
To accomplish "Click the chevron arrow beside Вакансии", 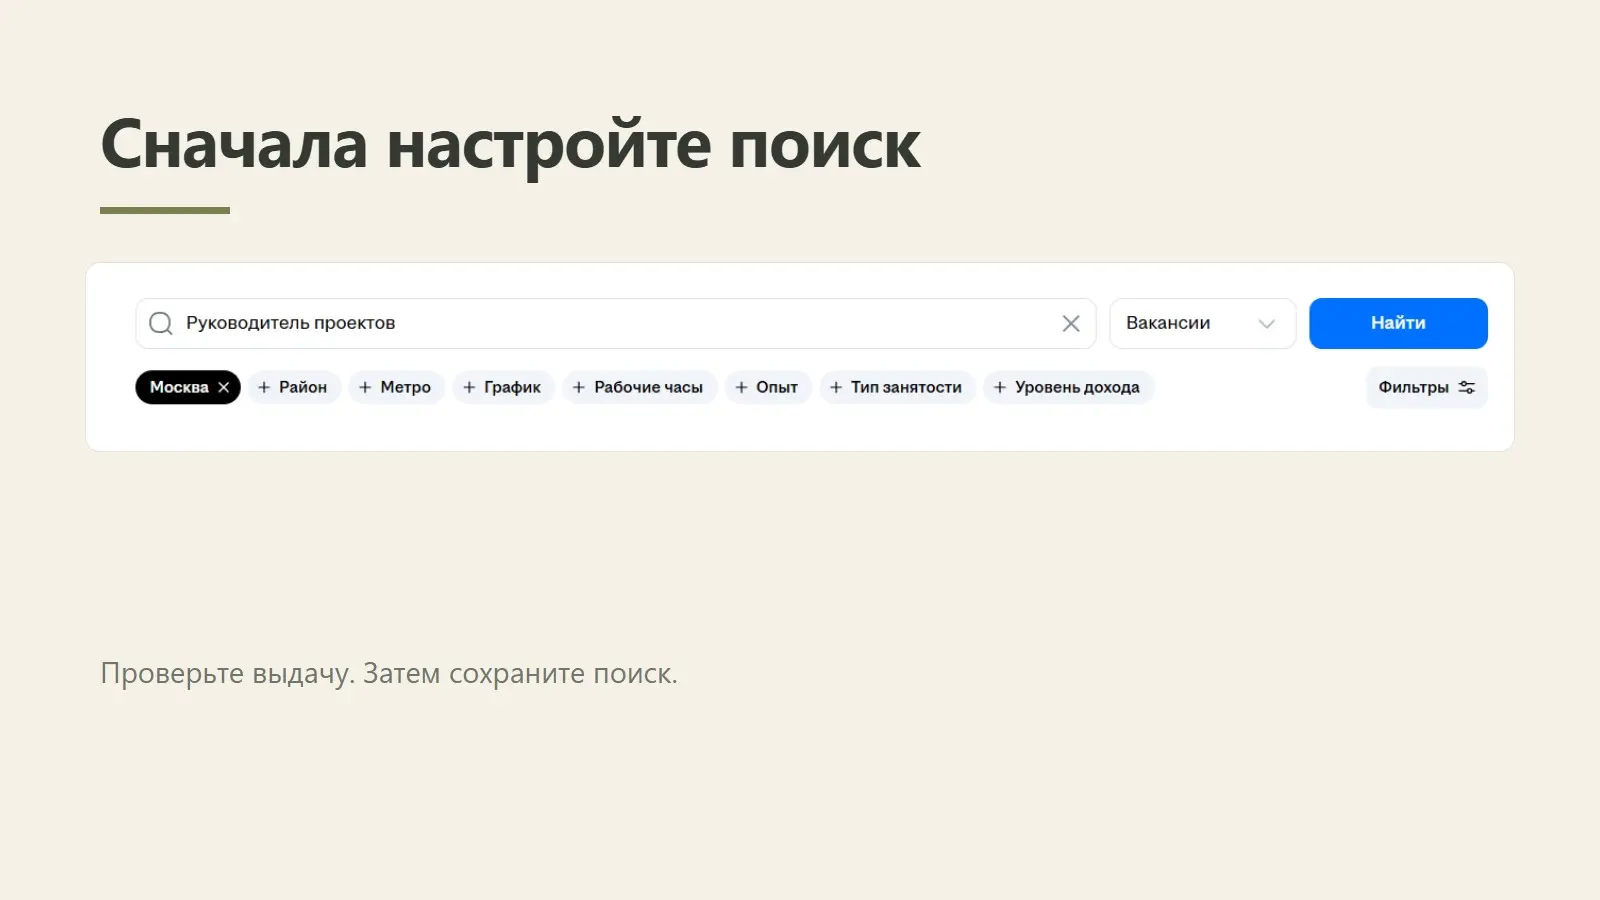I will 1267,323.
